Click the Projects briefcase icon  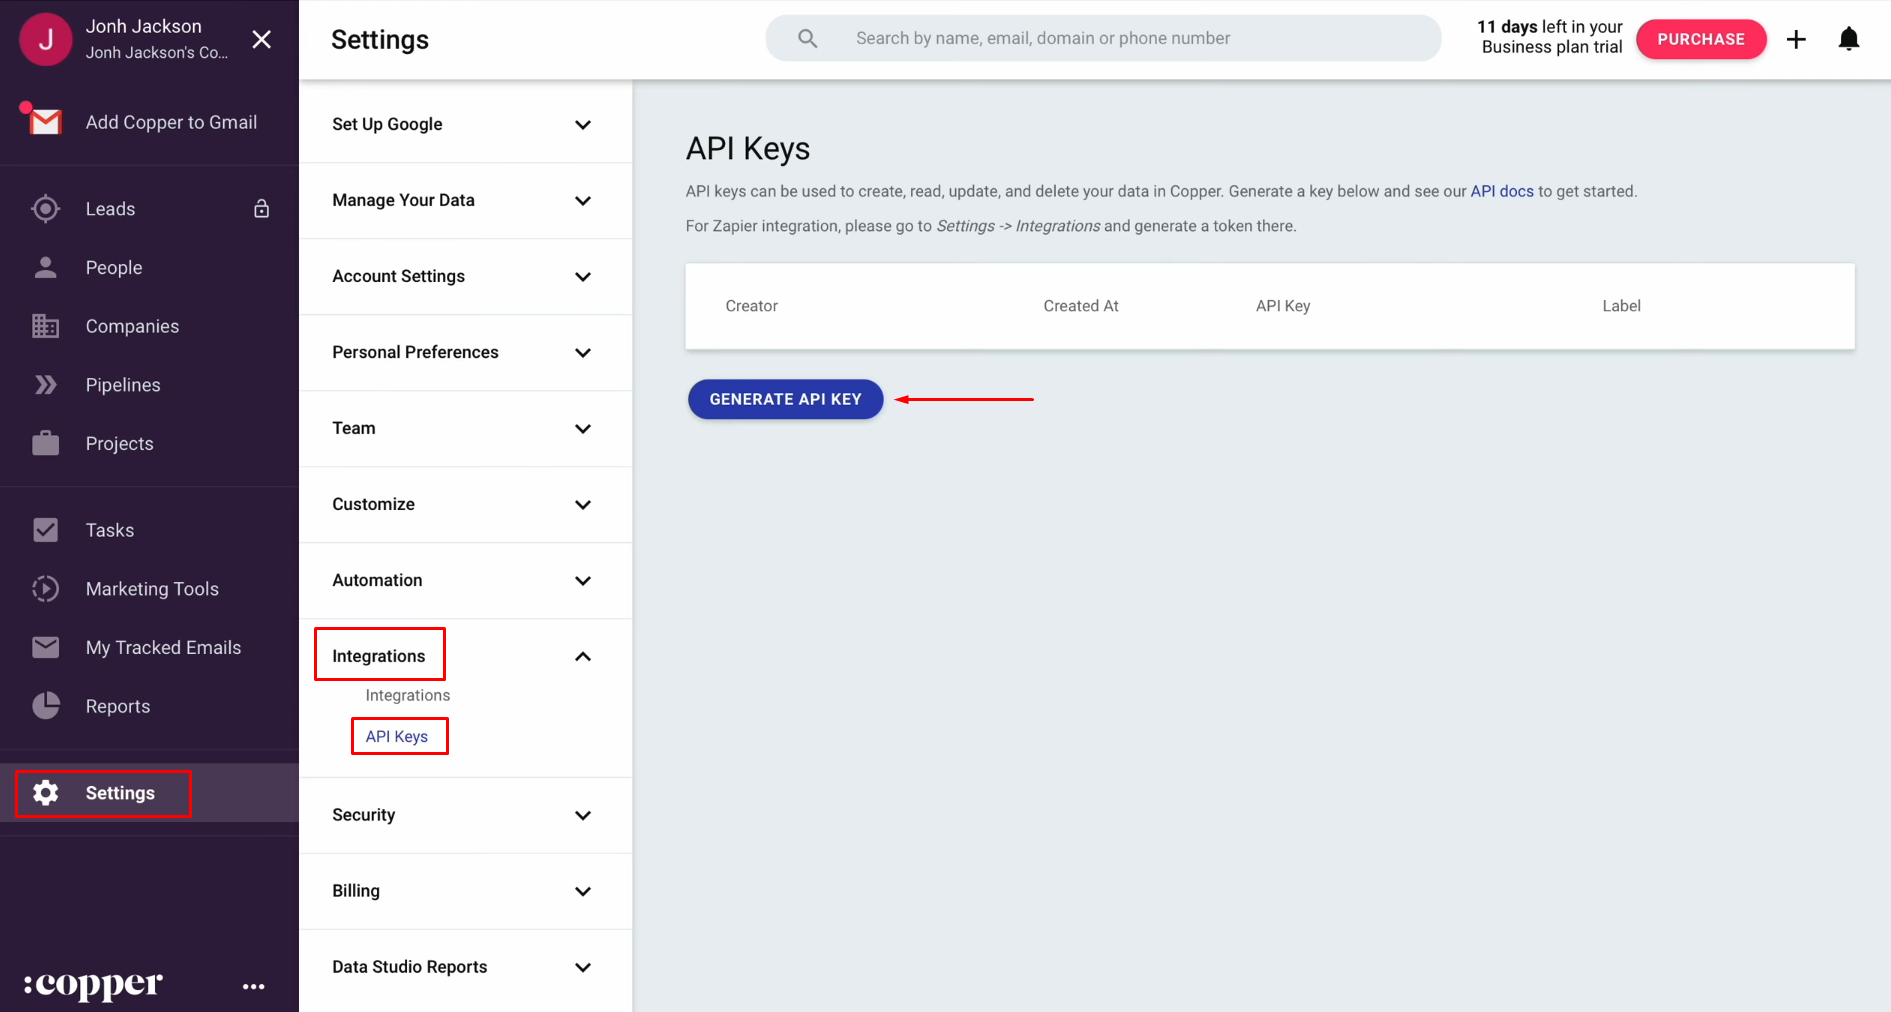[45, 443]
